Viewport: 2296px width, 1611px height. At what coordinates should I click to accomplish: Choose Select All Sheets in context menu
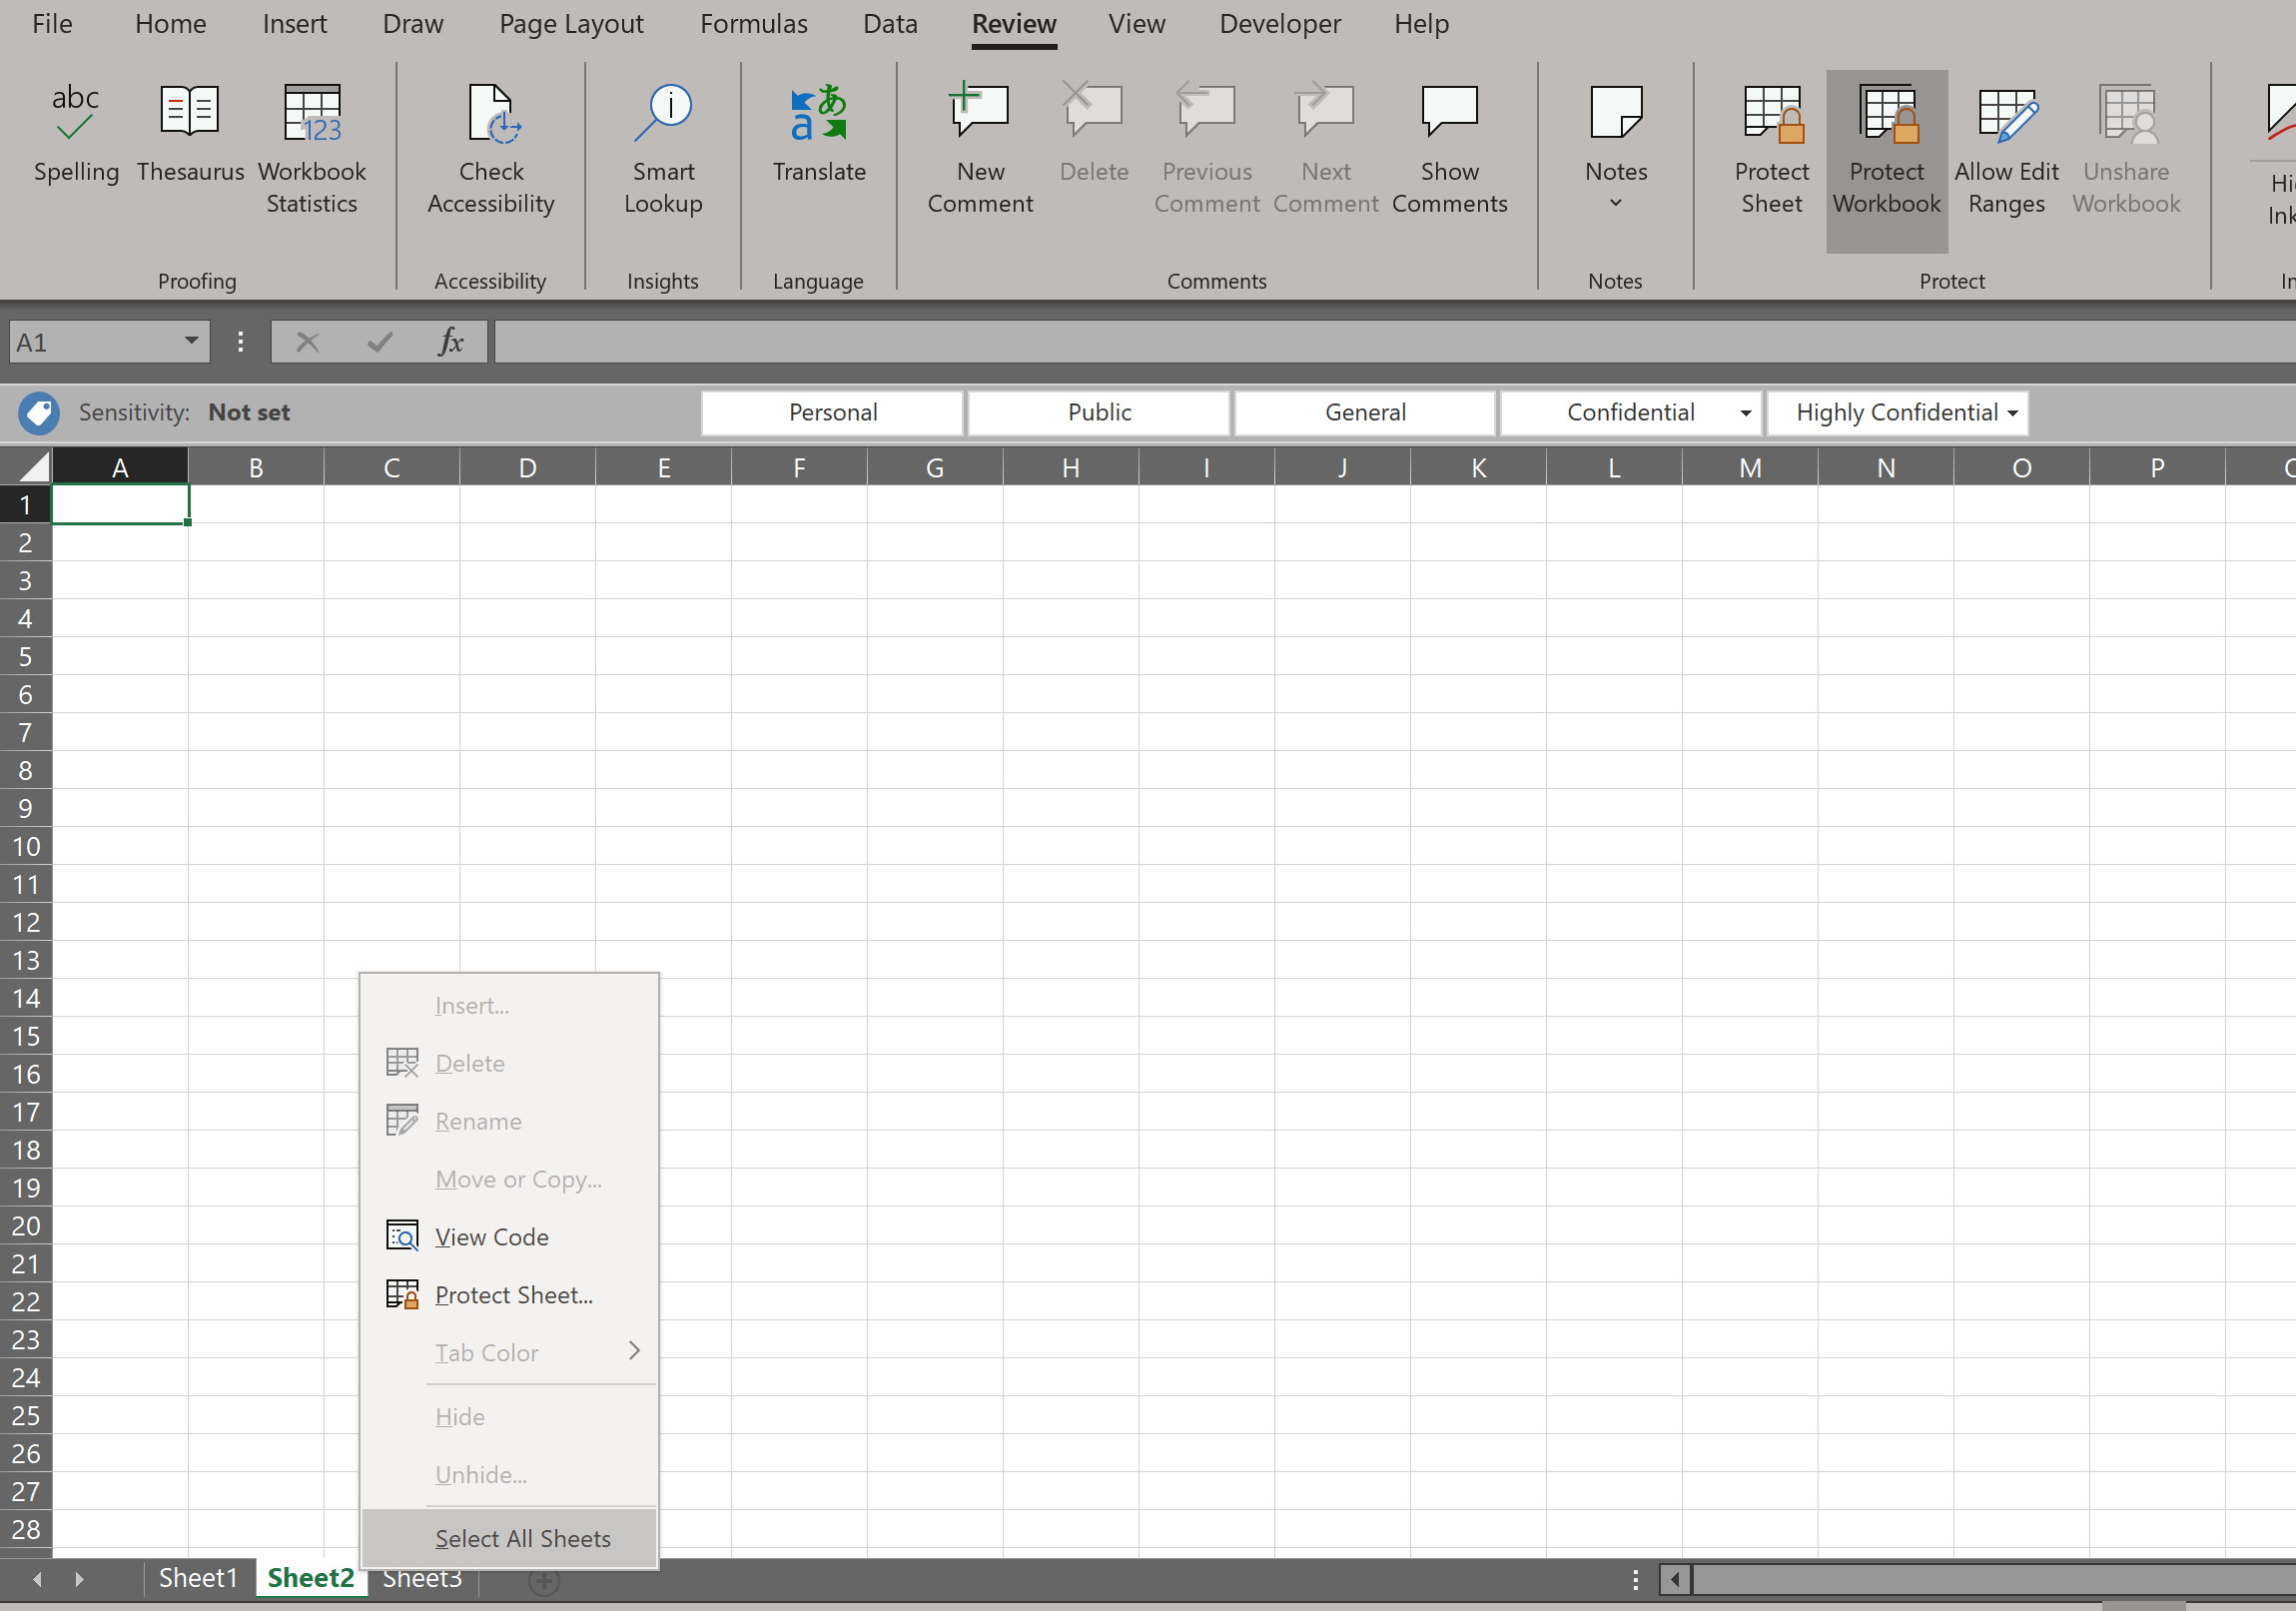click(x=522, y=1538)
